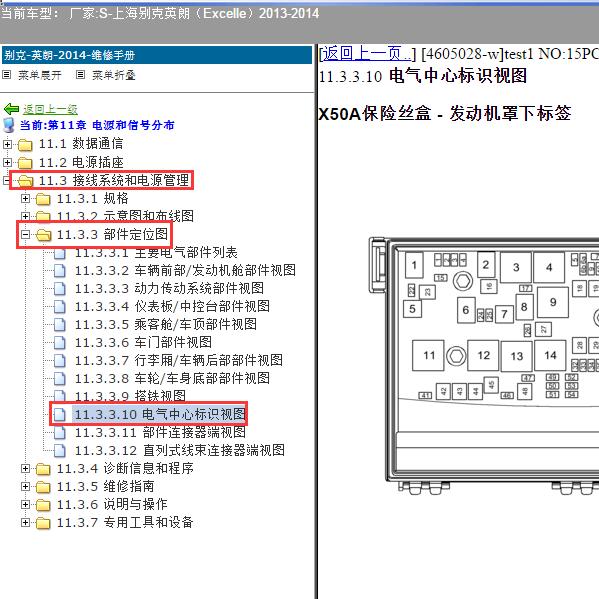
Task: Open 11.3.3.2 车辆前部/发动机舱部件视图
Action: (x=185, y=270)
